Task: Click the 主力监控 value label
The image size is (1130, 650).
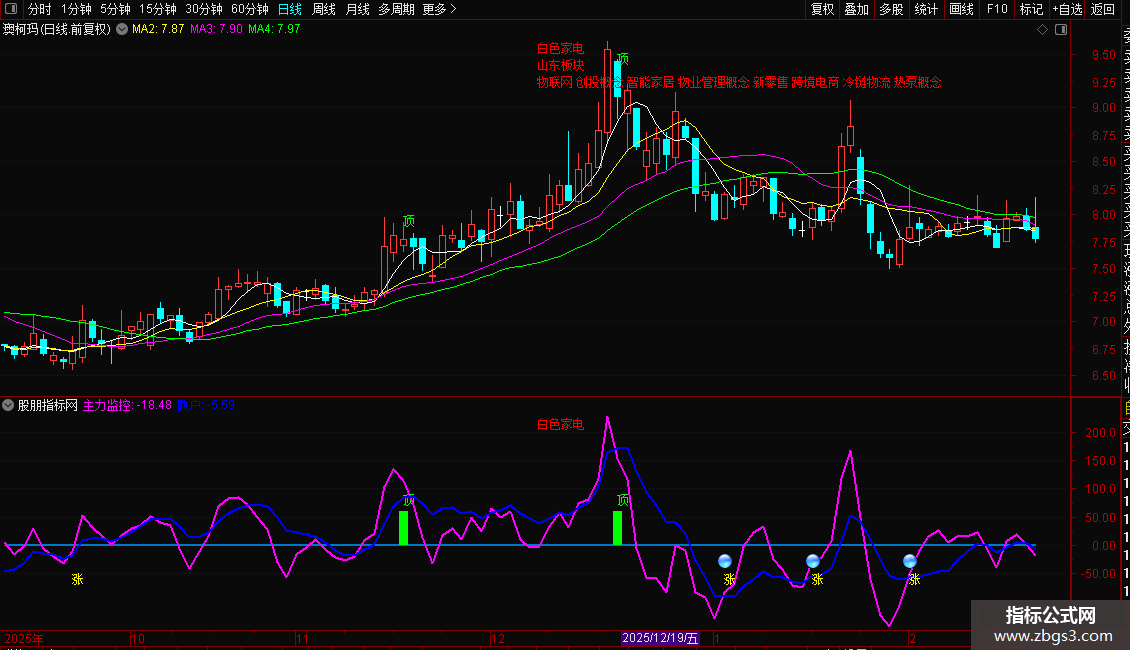Action: coord(128,405)
